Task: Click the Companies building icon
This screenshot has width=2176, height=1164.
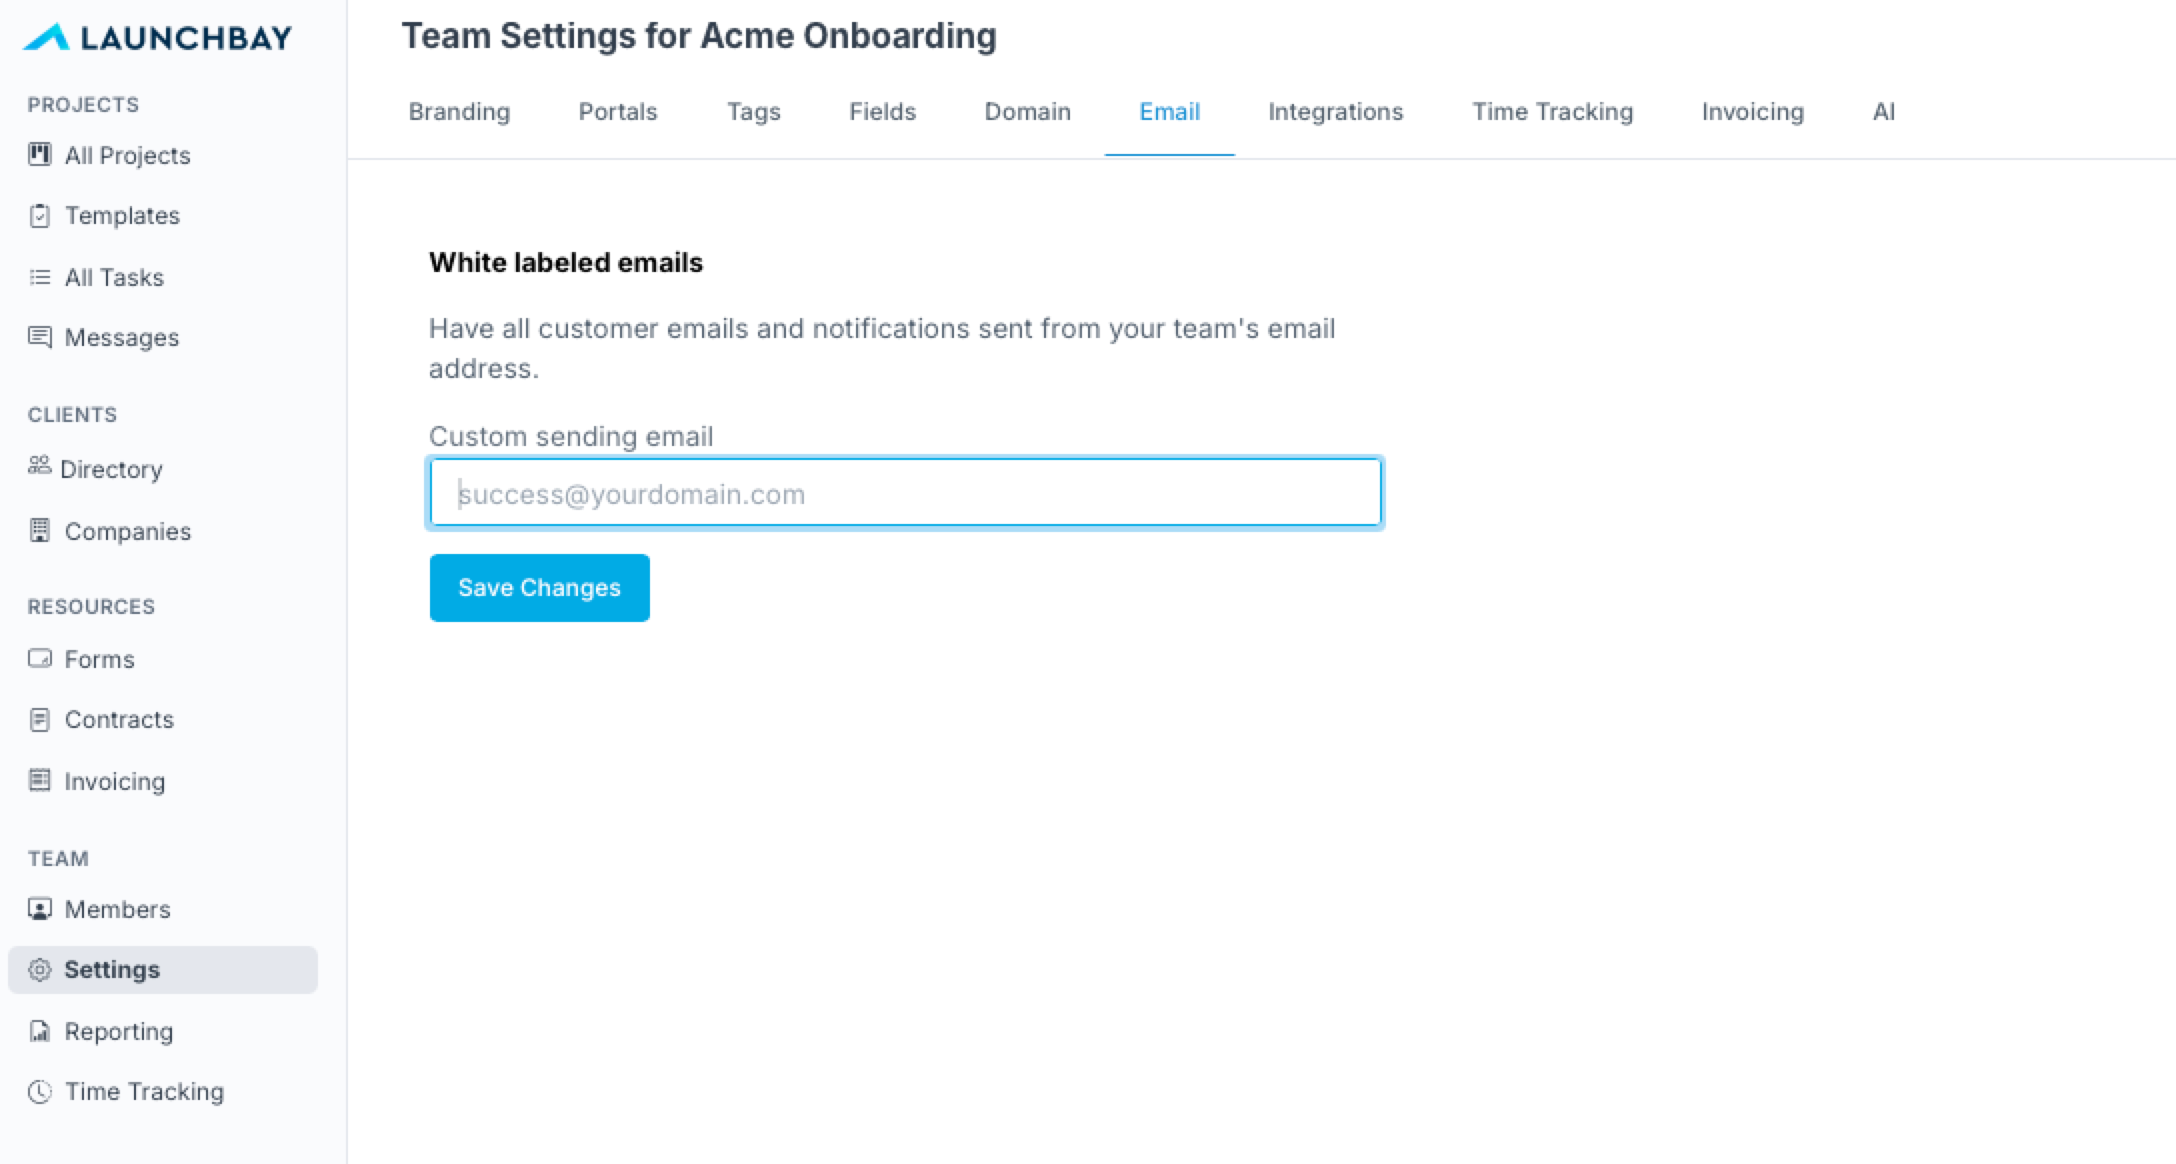Action: 40,531
